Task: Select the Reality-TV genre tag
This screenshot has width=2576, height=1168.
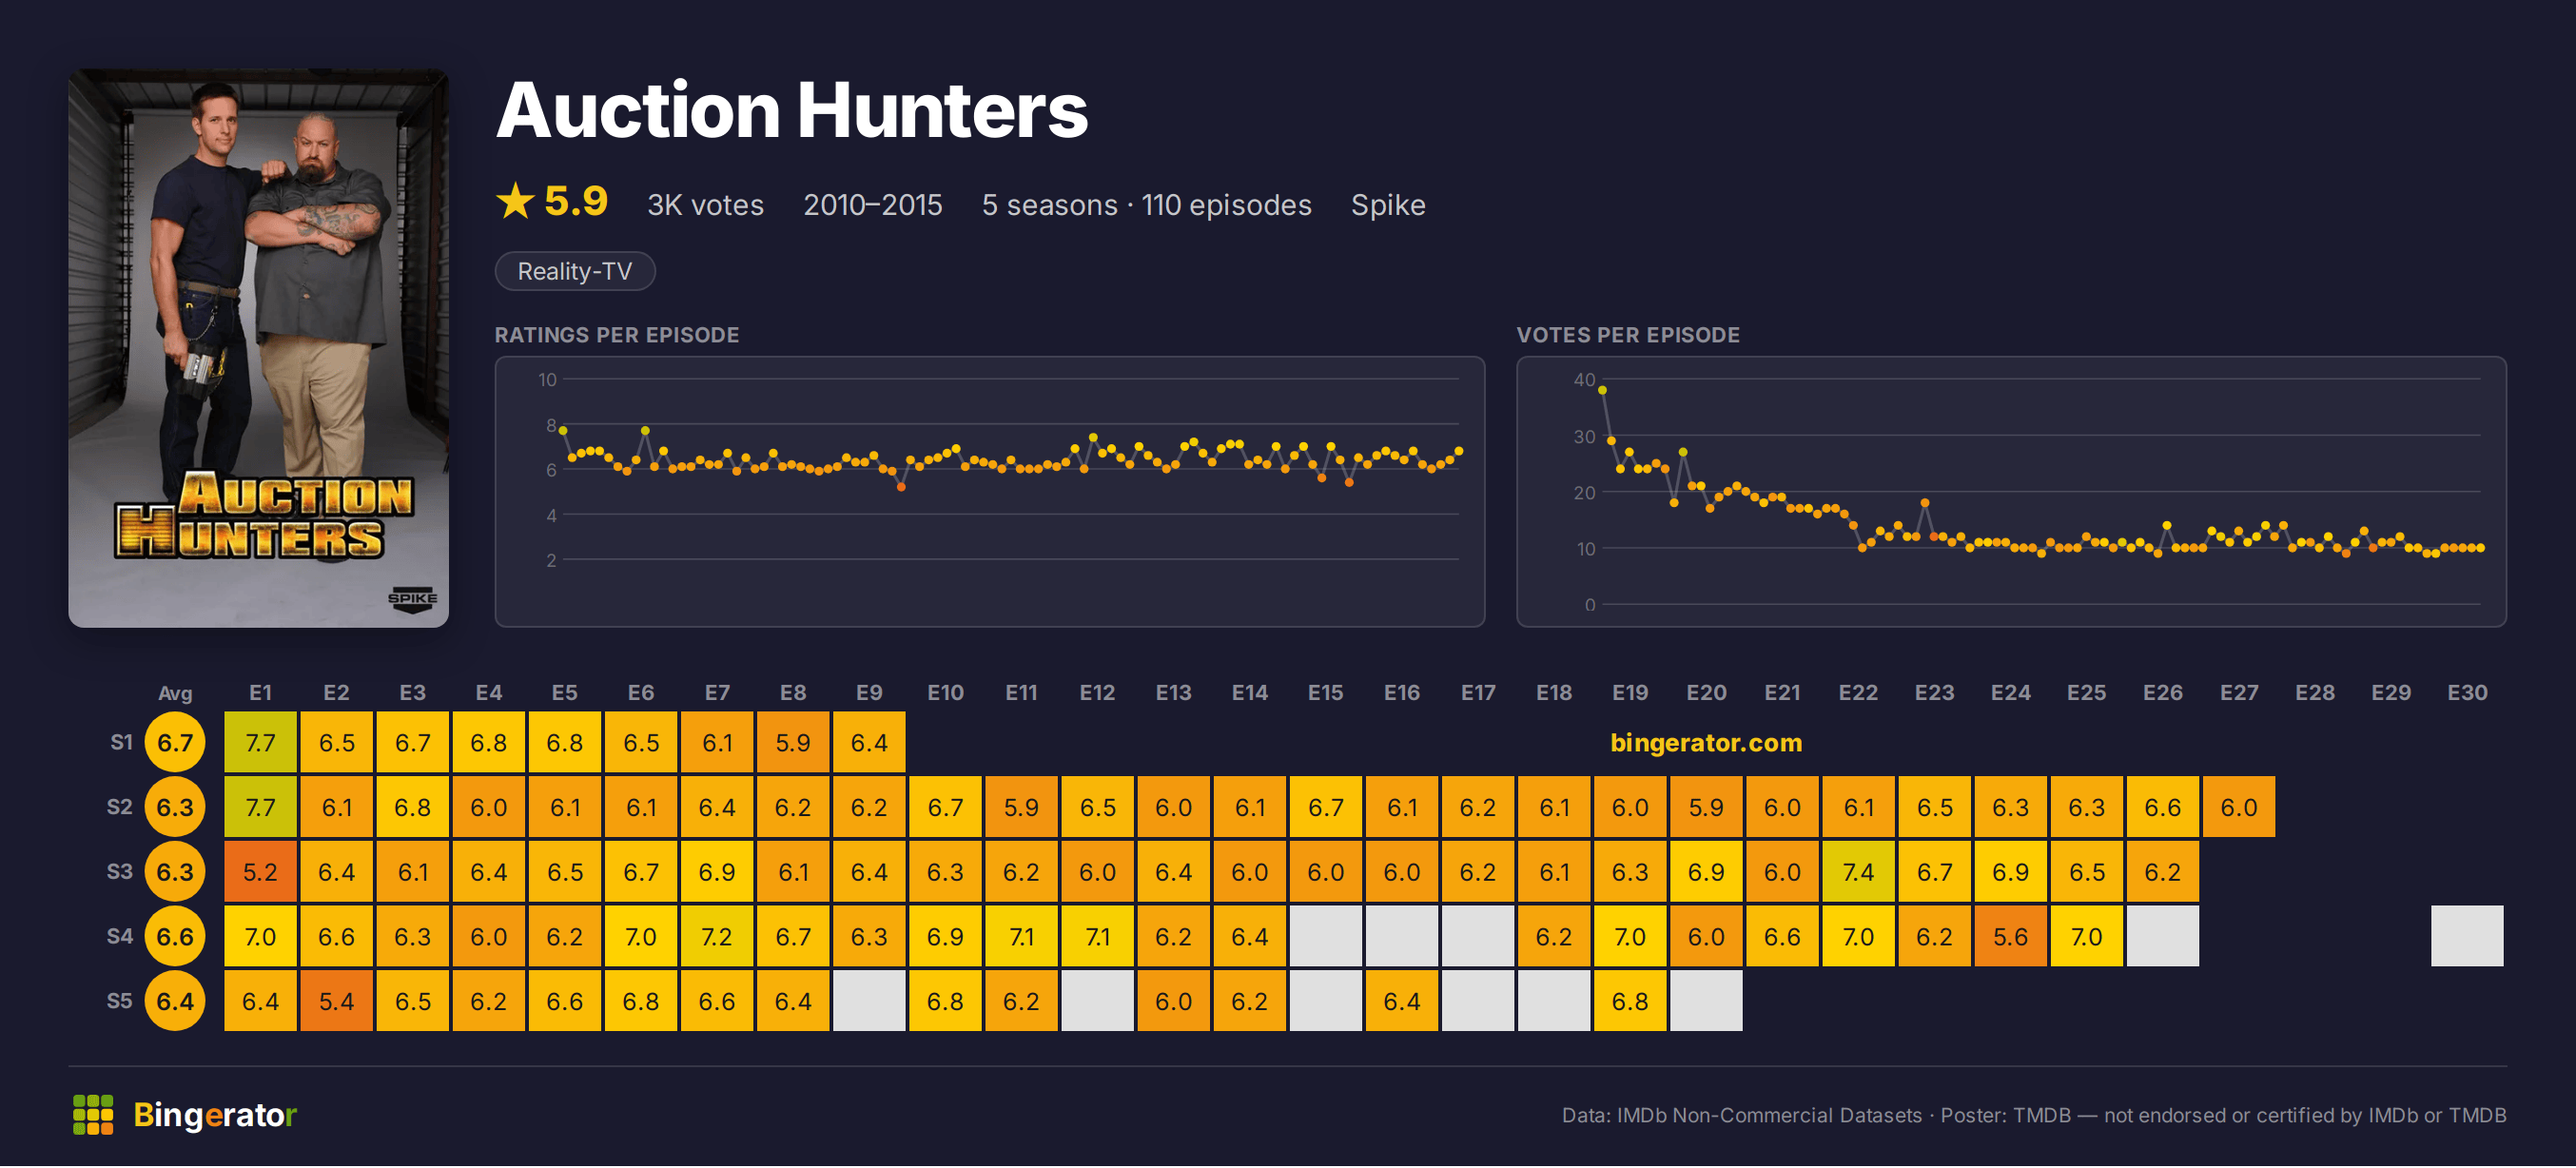Action: 575,271
